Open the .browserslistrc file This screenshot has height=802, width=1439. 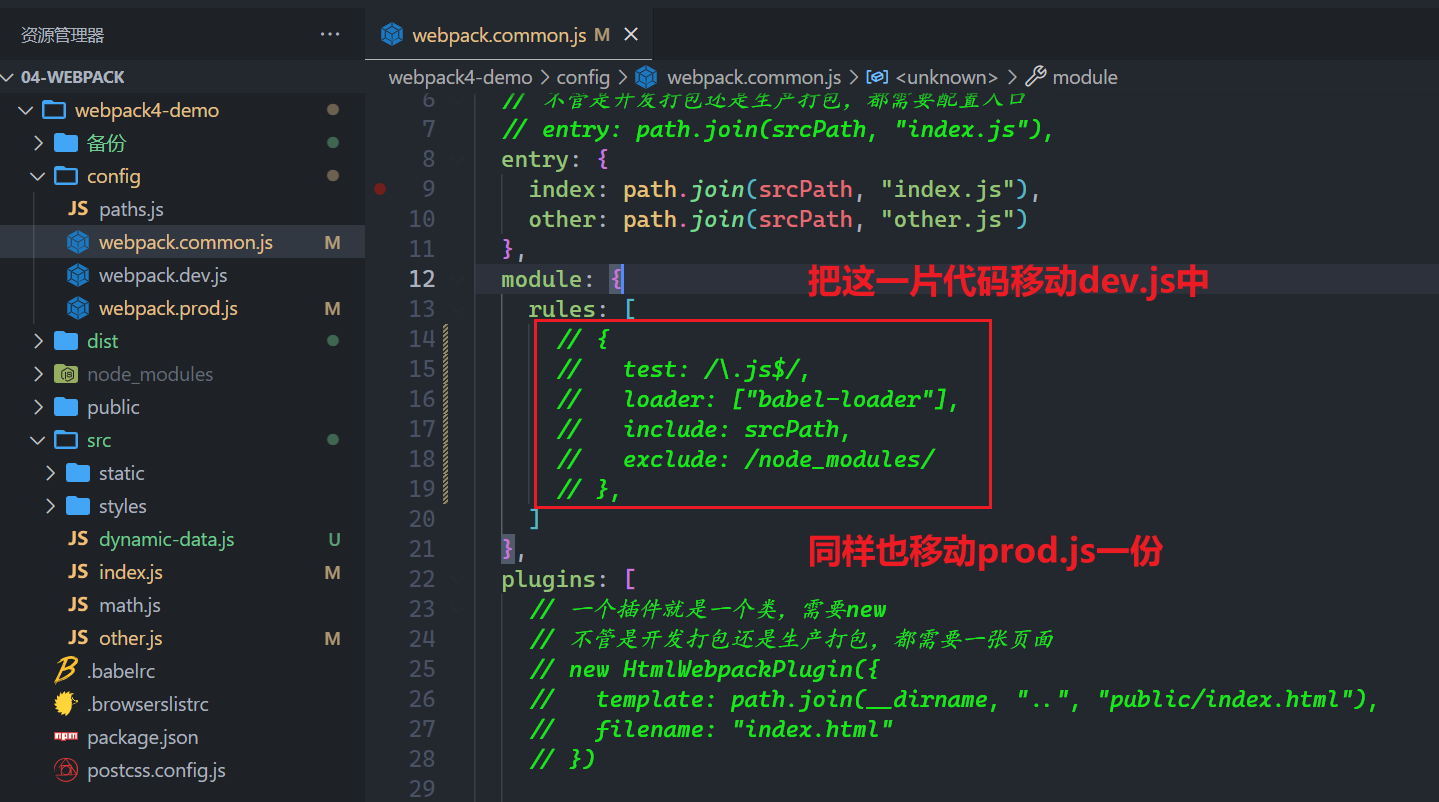click(x=148, y=704)
